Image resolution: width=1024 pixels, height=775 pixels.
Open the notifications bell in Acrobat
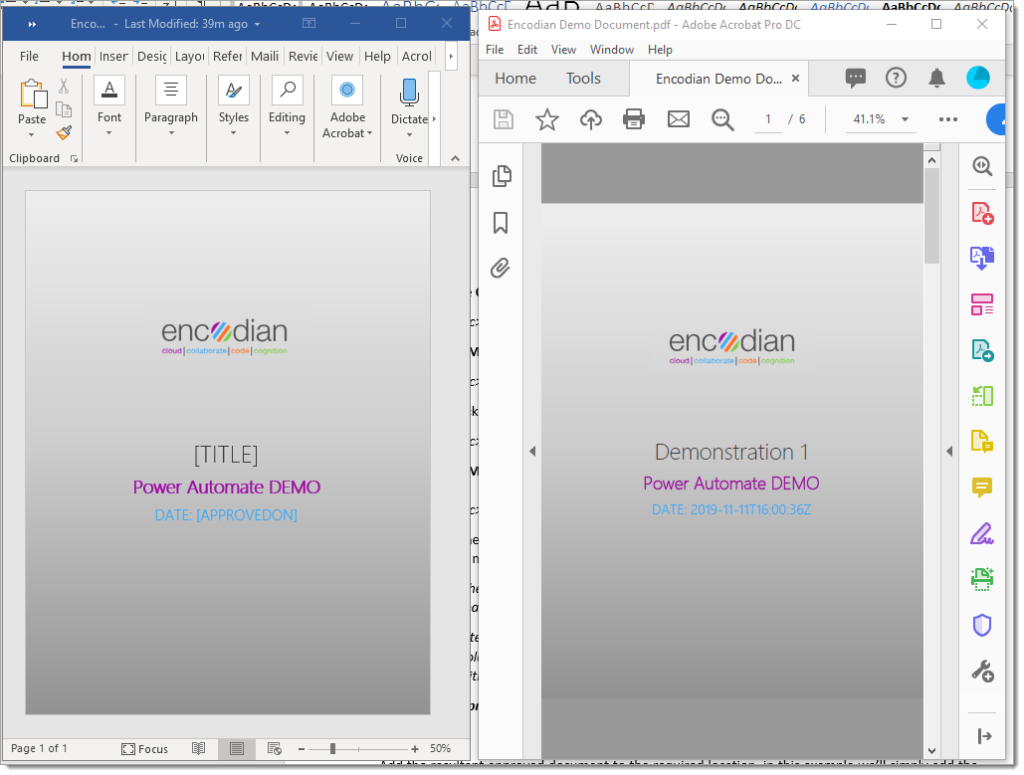[x=937, y=78]
